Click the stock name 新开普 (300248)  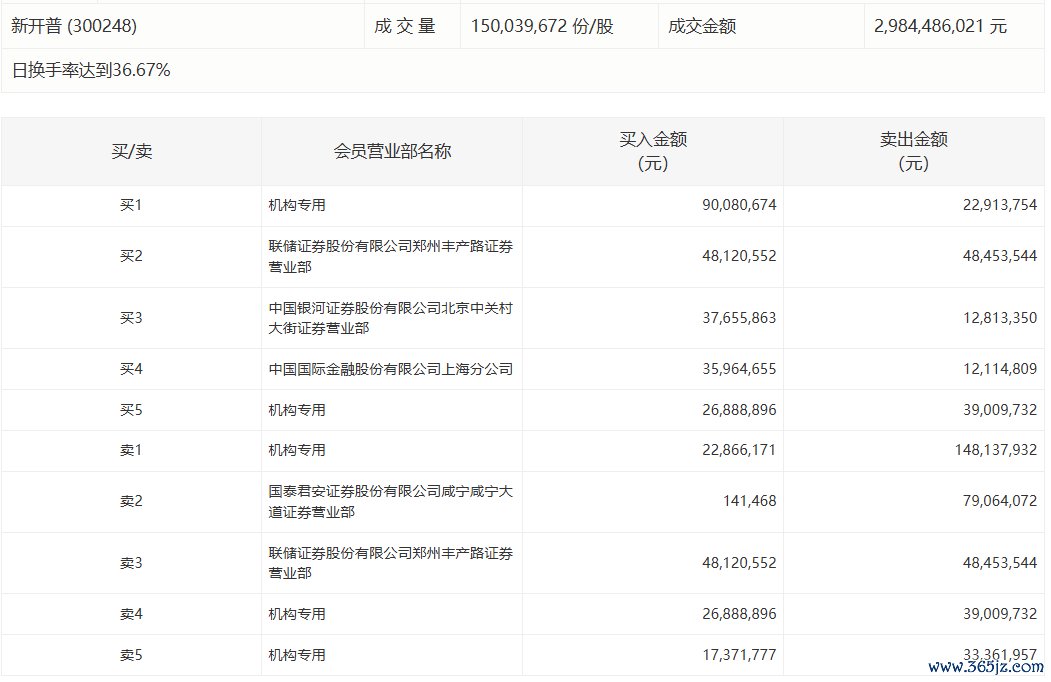[74, 26]
